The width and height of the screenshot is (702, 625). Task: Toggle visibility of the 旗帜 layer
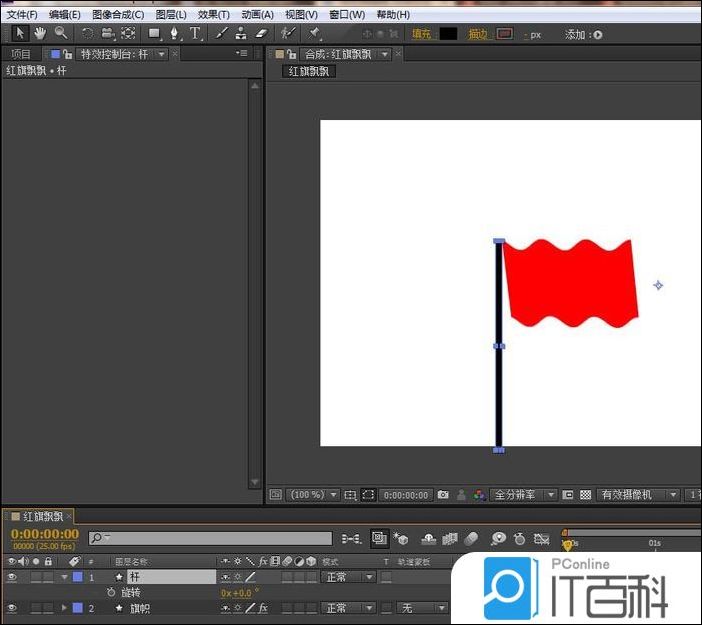click(x=12, y=608)
